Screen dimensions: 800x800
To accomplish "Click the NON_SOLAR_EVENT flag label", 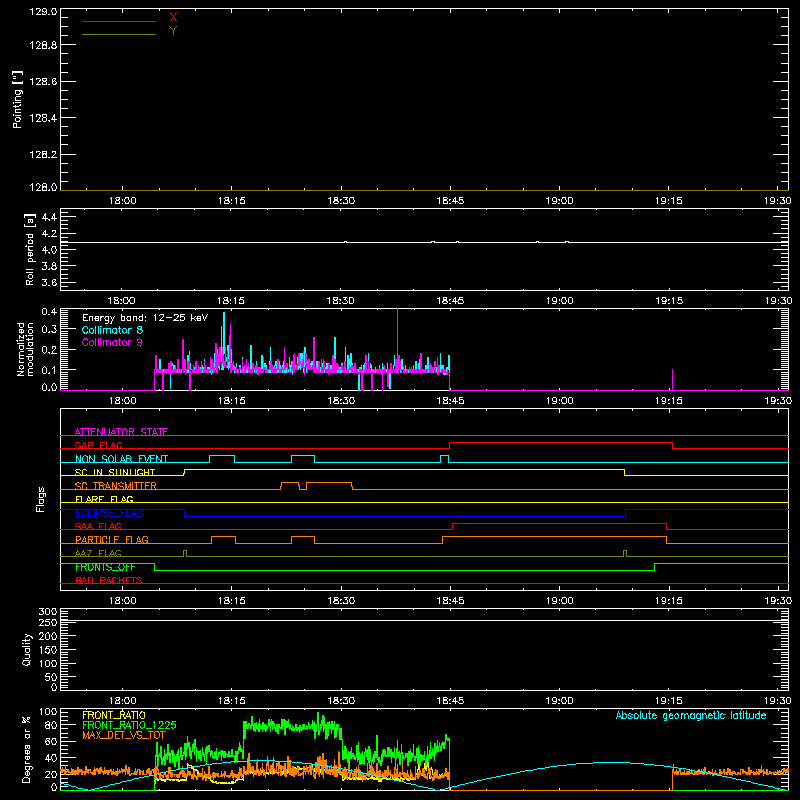I will click(121, 459).
